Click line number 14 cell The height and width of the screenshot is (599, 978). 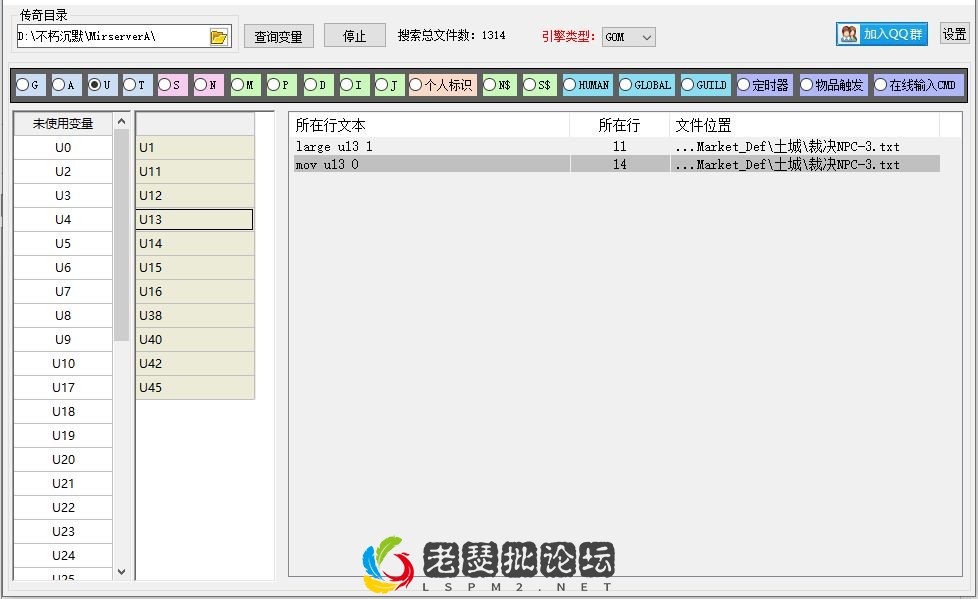click(x=619, y=165)
